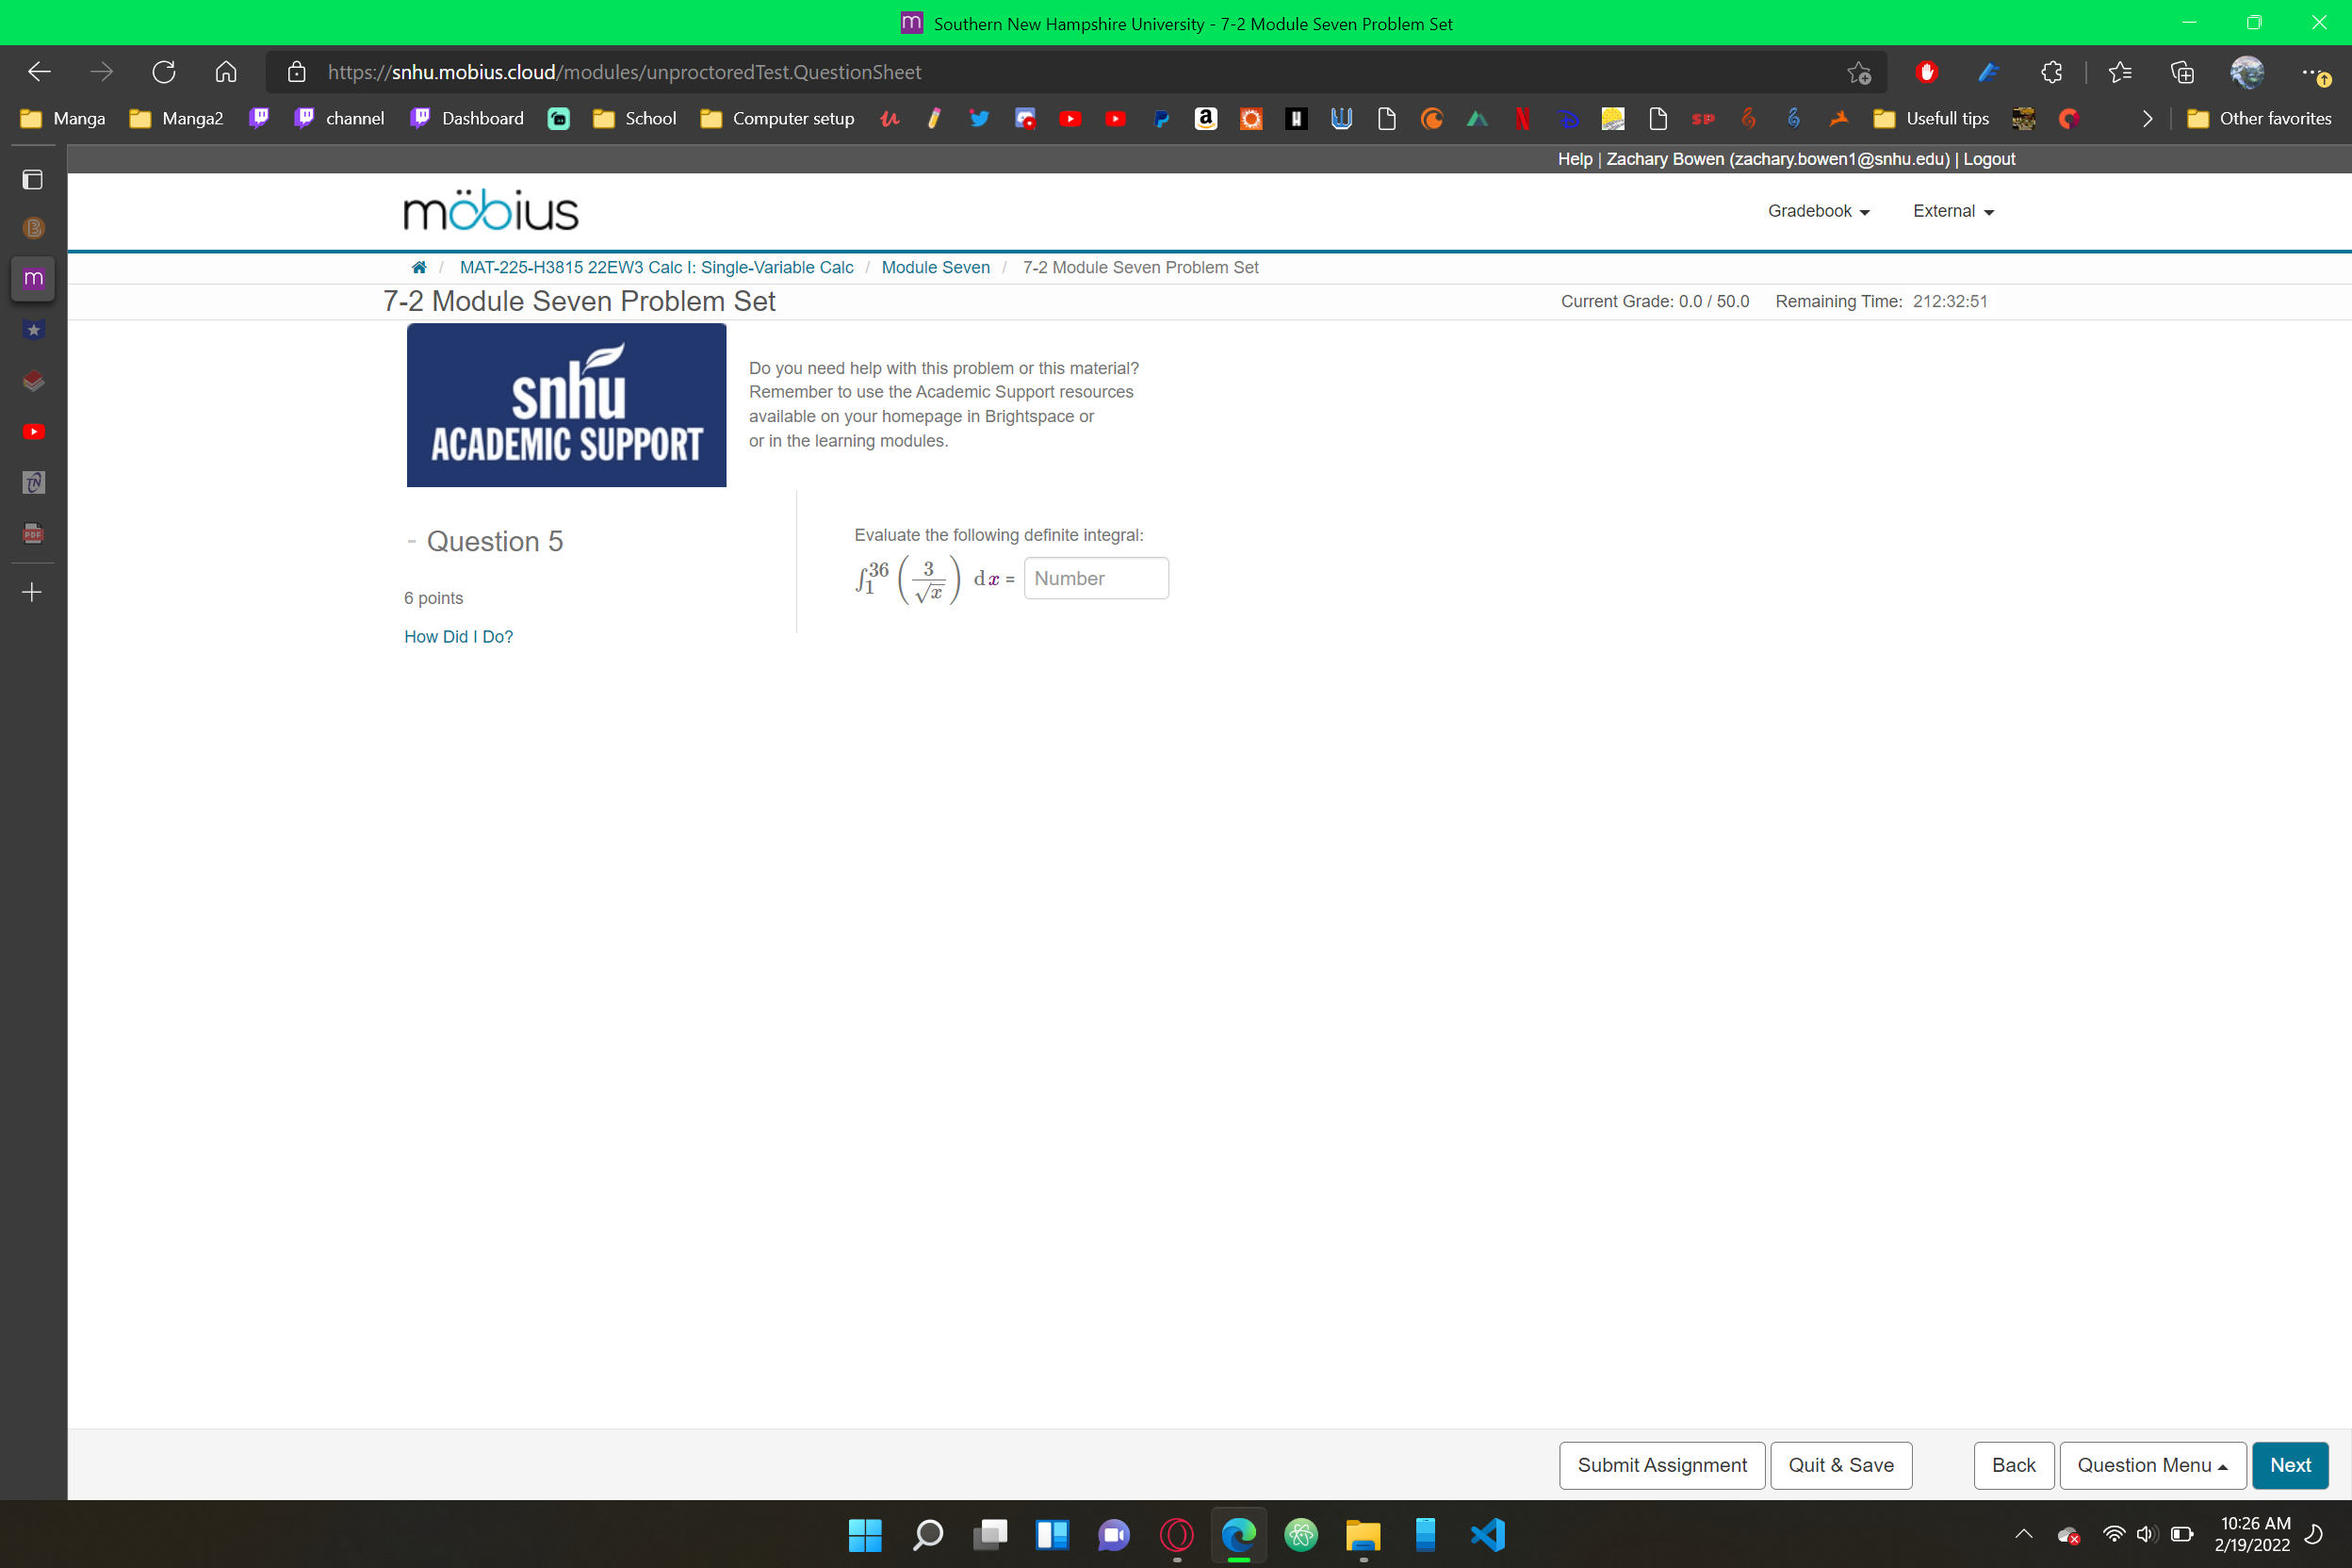Image resolution: width=2352 pixels, height=1568 pixels.
Task: Click the How Did I Do? link
Action: click(458, 636)
